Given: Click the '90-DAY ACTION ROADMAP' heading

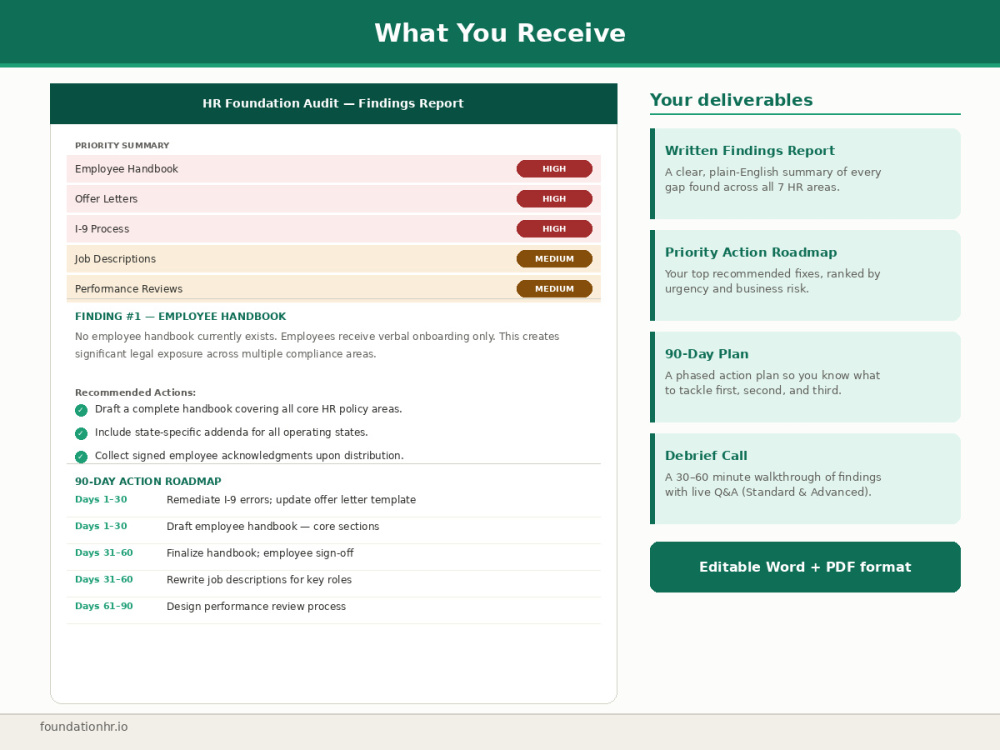Looking at the screenshot, I should (148, 482).
